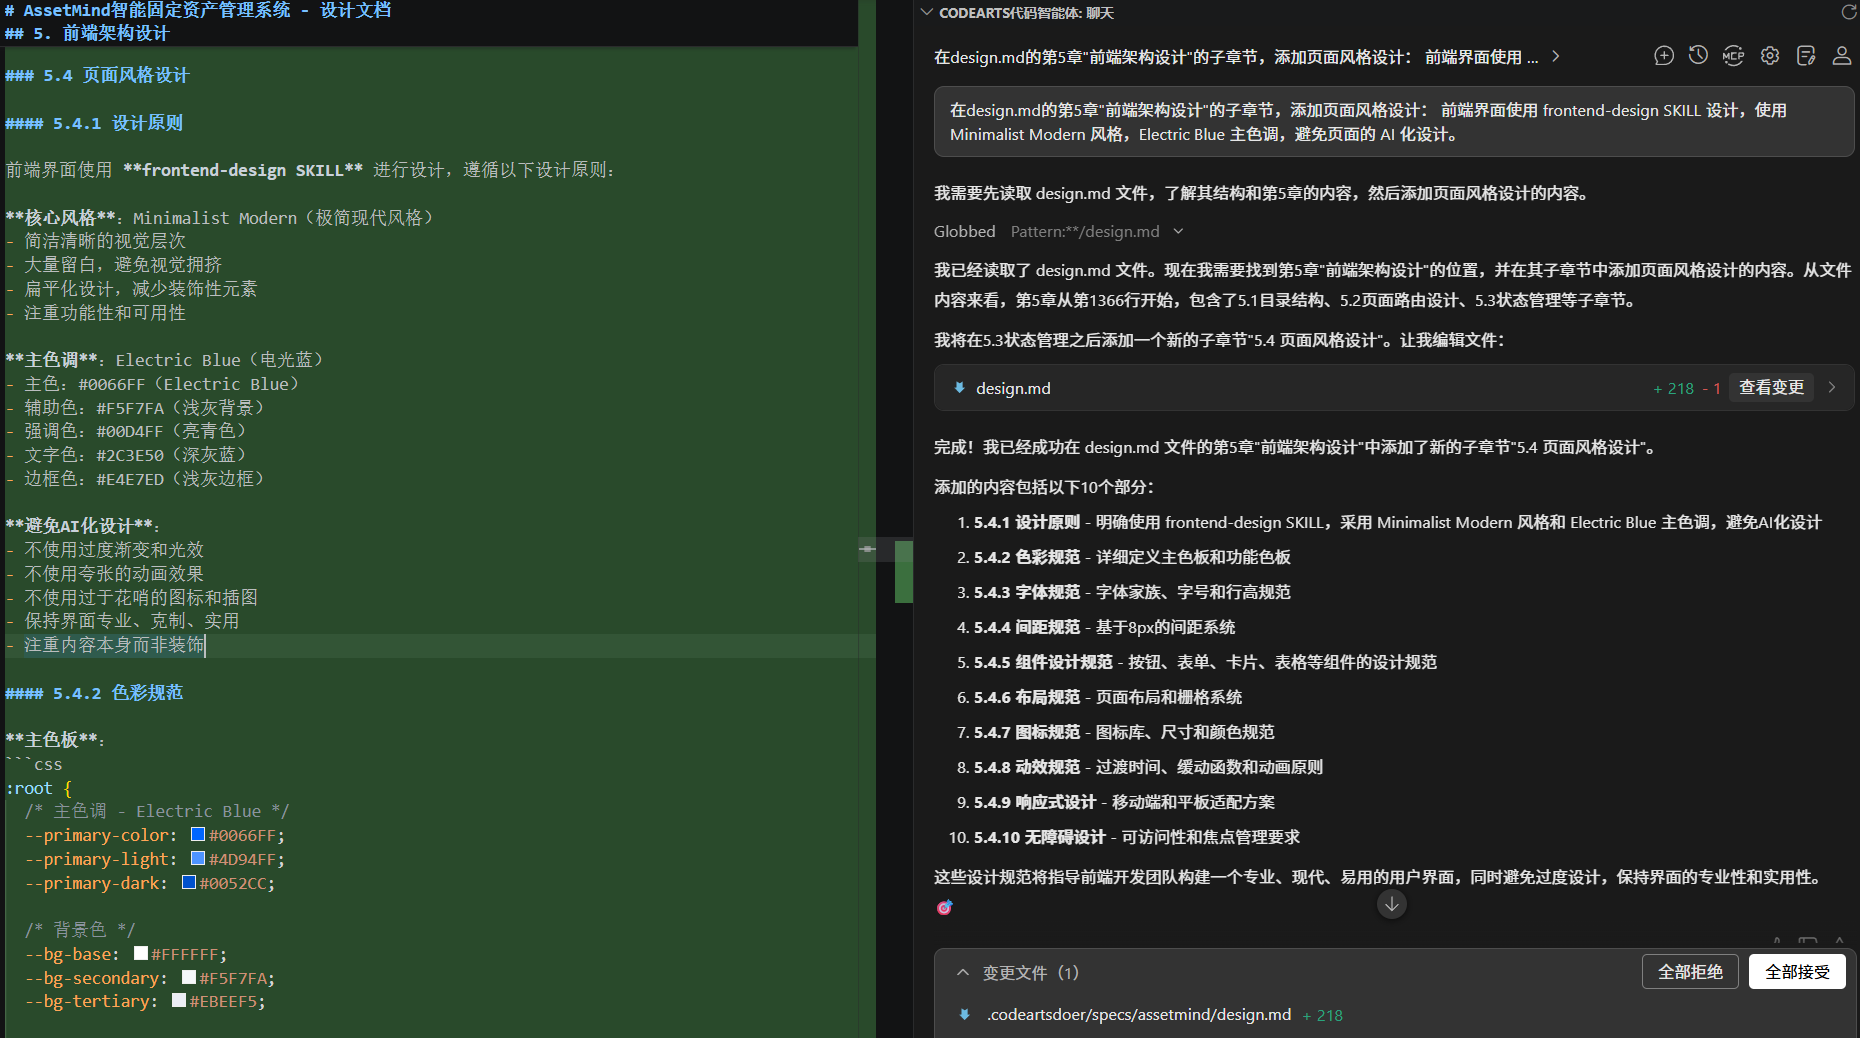Open user account profile icon
The height and width of the screenshot is (1038, 1860).
1842,56
